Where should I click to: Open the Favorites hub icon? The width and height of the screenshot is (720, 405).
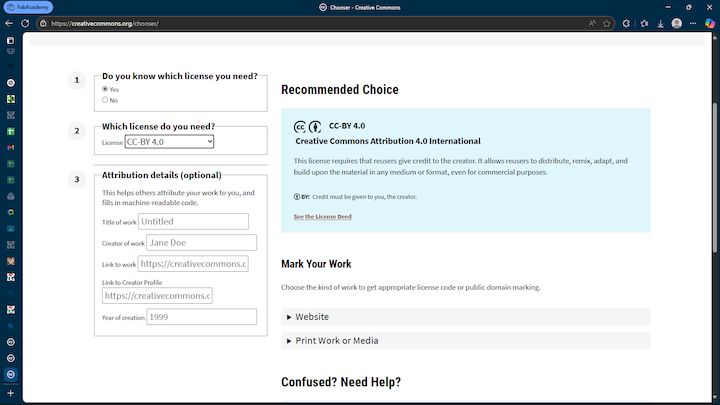tap(644, 23)
